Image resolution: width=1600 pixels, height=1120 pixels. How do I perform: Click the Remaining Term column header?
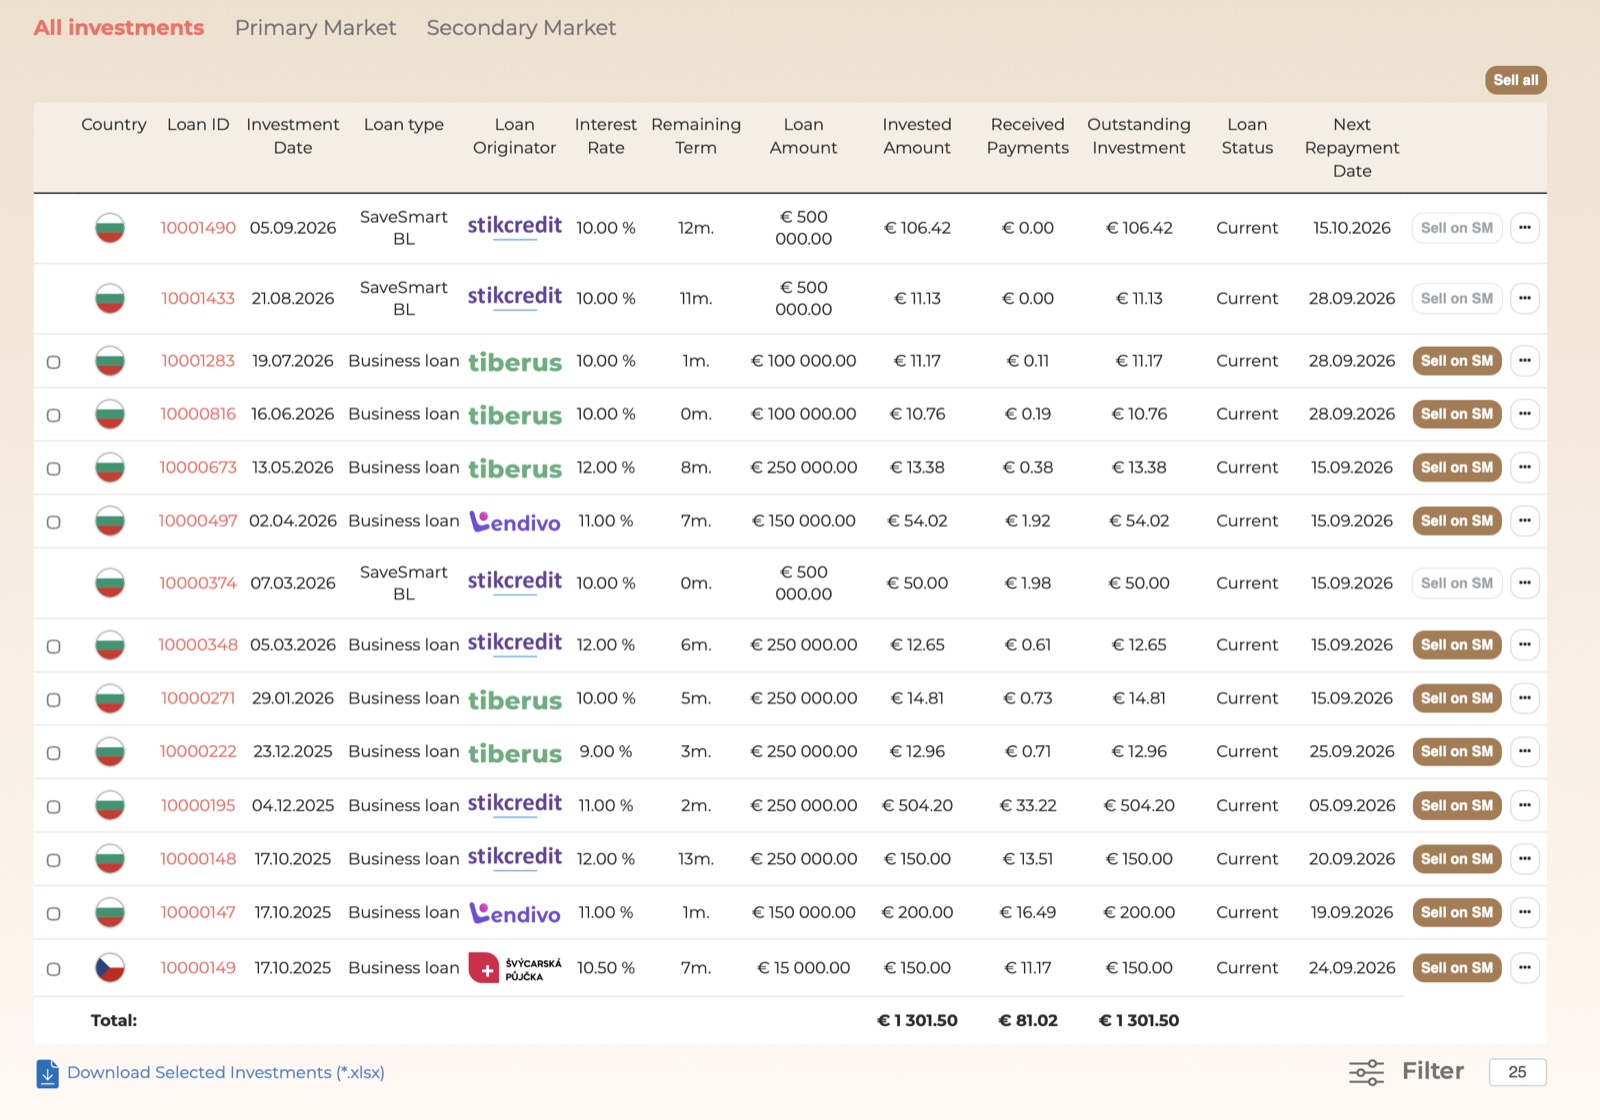click(696, 136)
